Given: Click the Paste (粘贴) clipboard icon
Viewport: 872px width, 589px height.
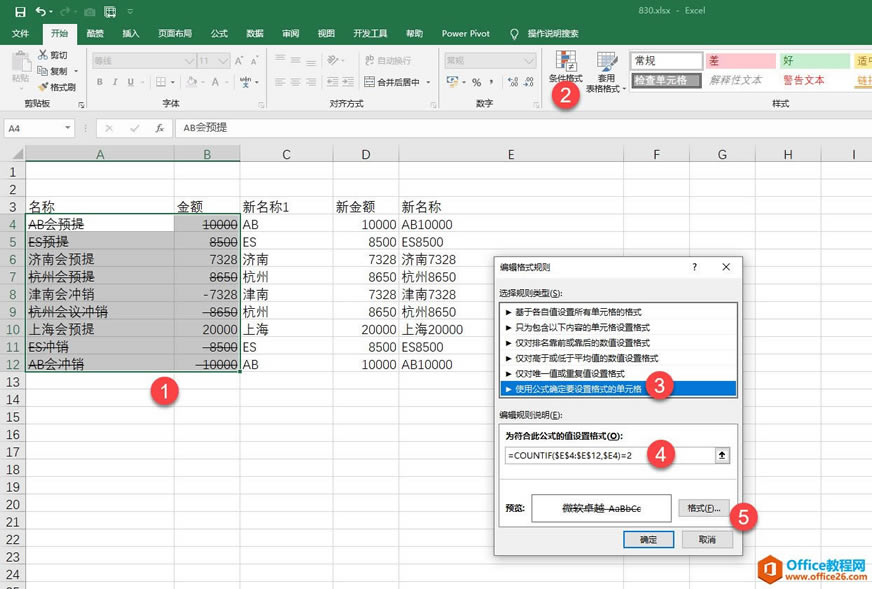Looking at the screenshot, I should click(x=21, y=62).
